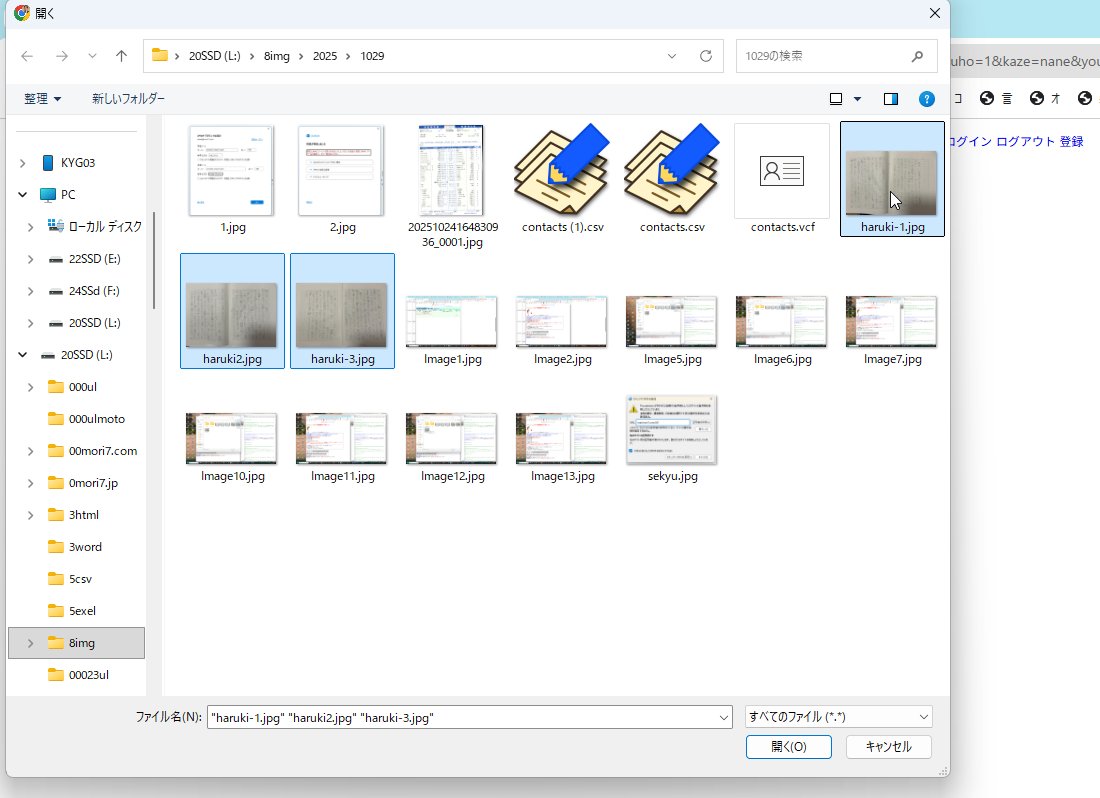Toggle the preview pane icon
The image size is (1100, 798).
(x=891, y=99)
